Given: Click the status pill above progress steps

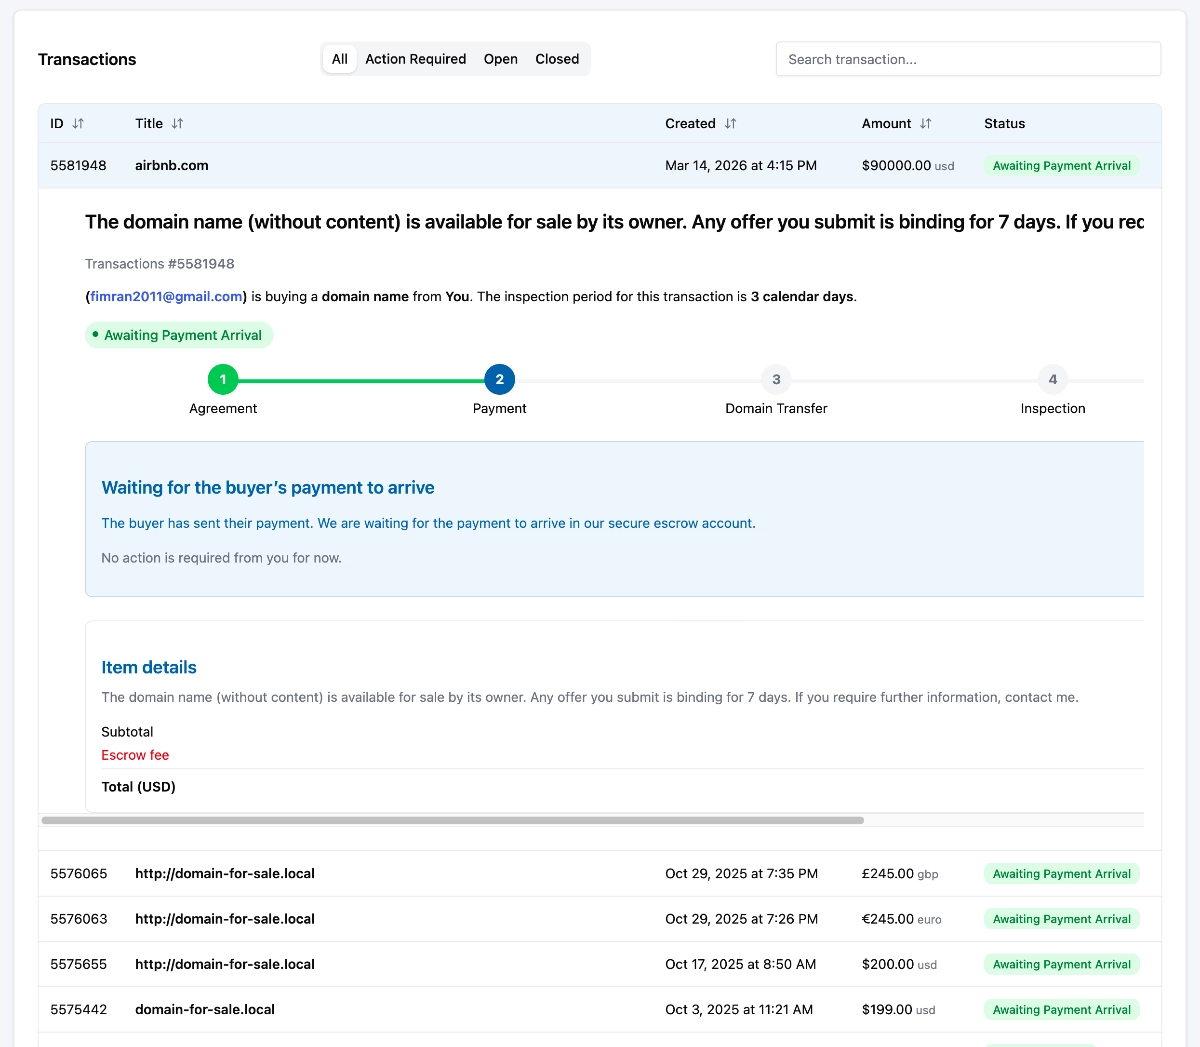Looking at the screenshot, I should pyautogui.click(x=179, y=335).
